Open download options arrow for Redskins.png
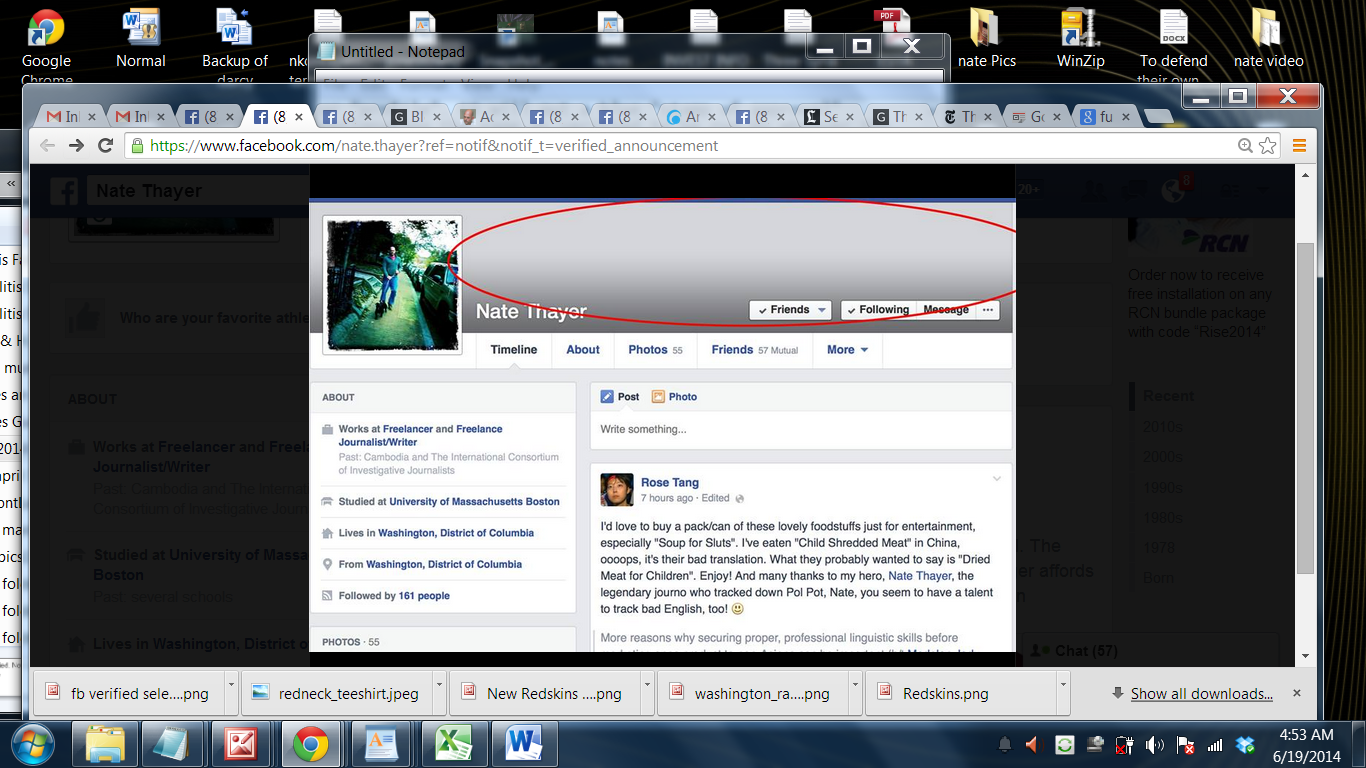 [1063, 693]
